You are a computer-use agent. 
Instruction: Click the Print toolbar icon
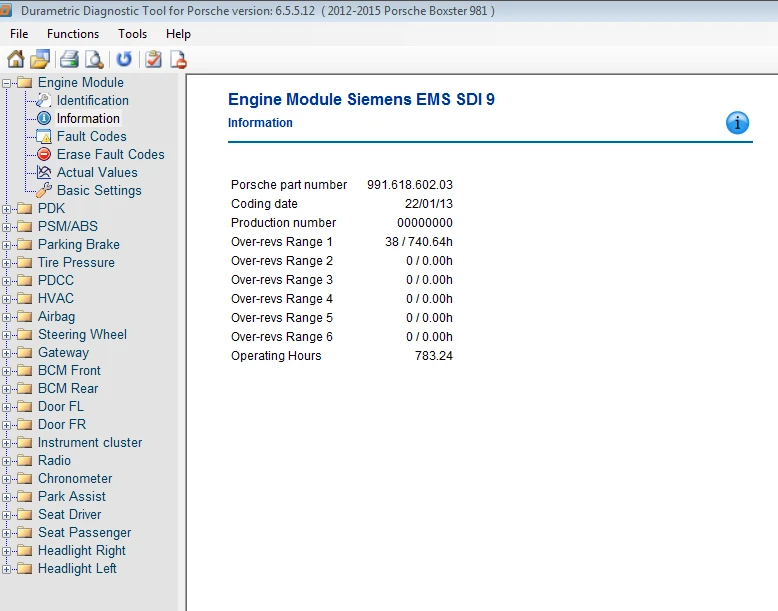(x=69, y=60)
